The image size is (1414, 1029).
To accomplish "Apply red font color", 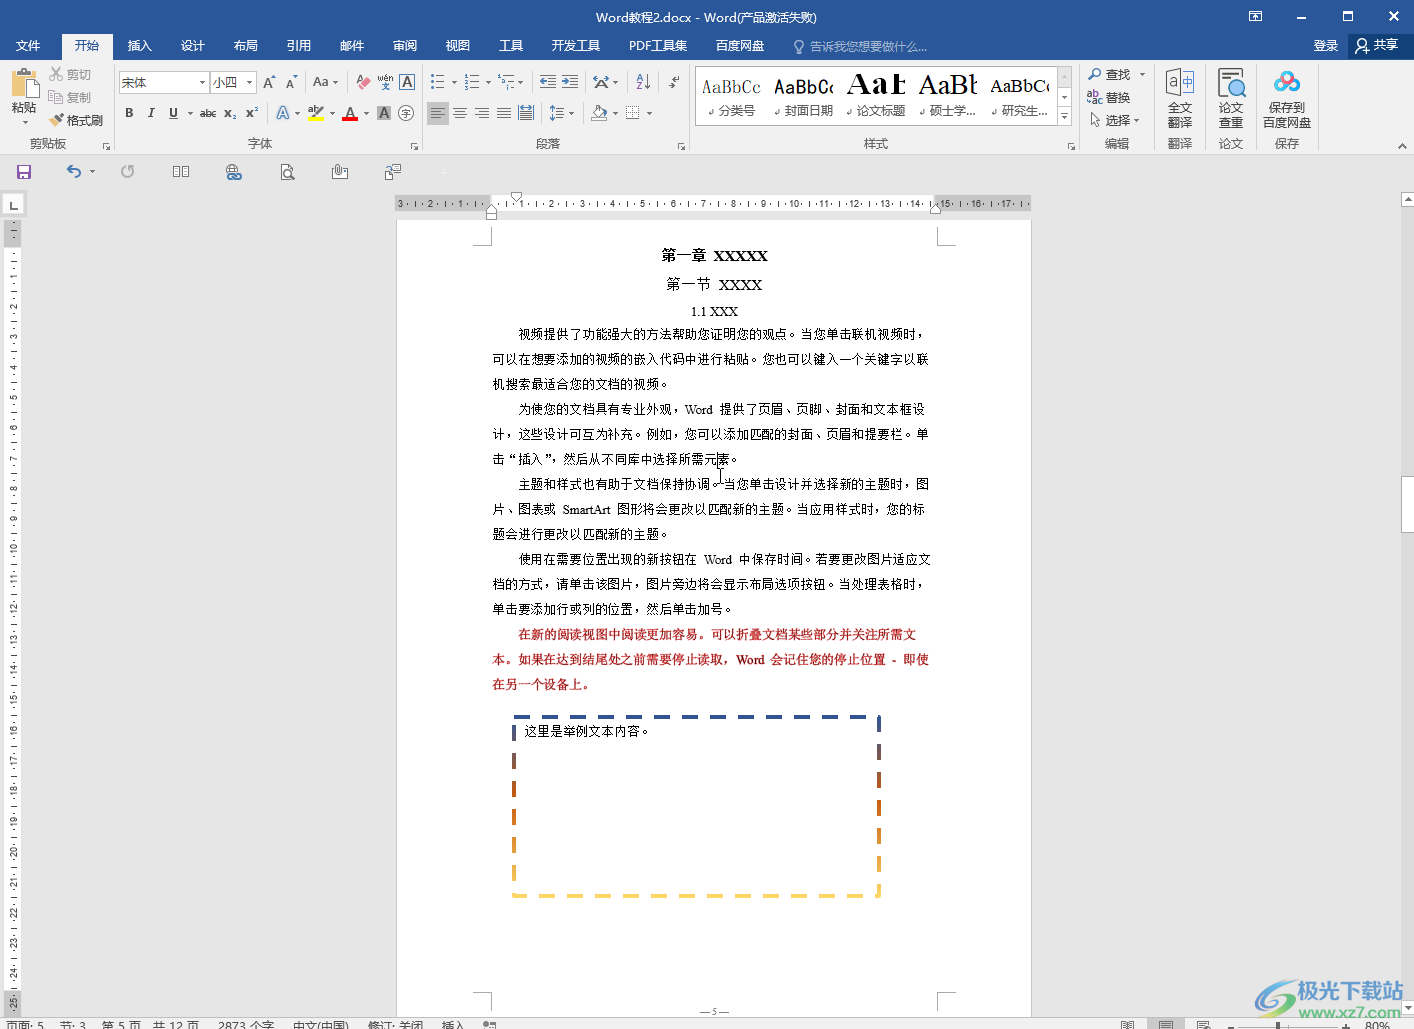I will (350, 113).
